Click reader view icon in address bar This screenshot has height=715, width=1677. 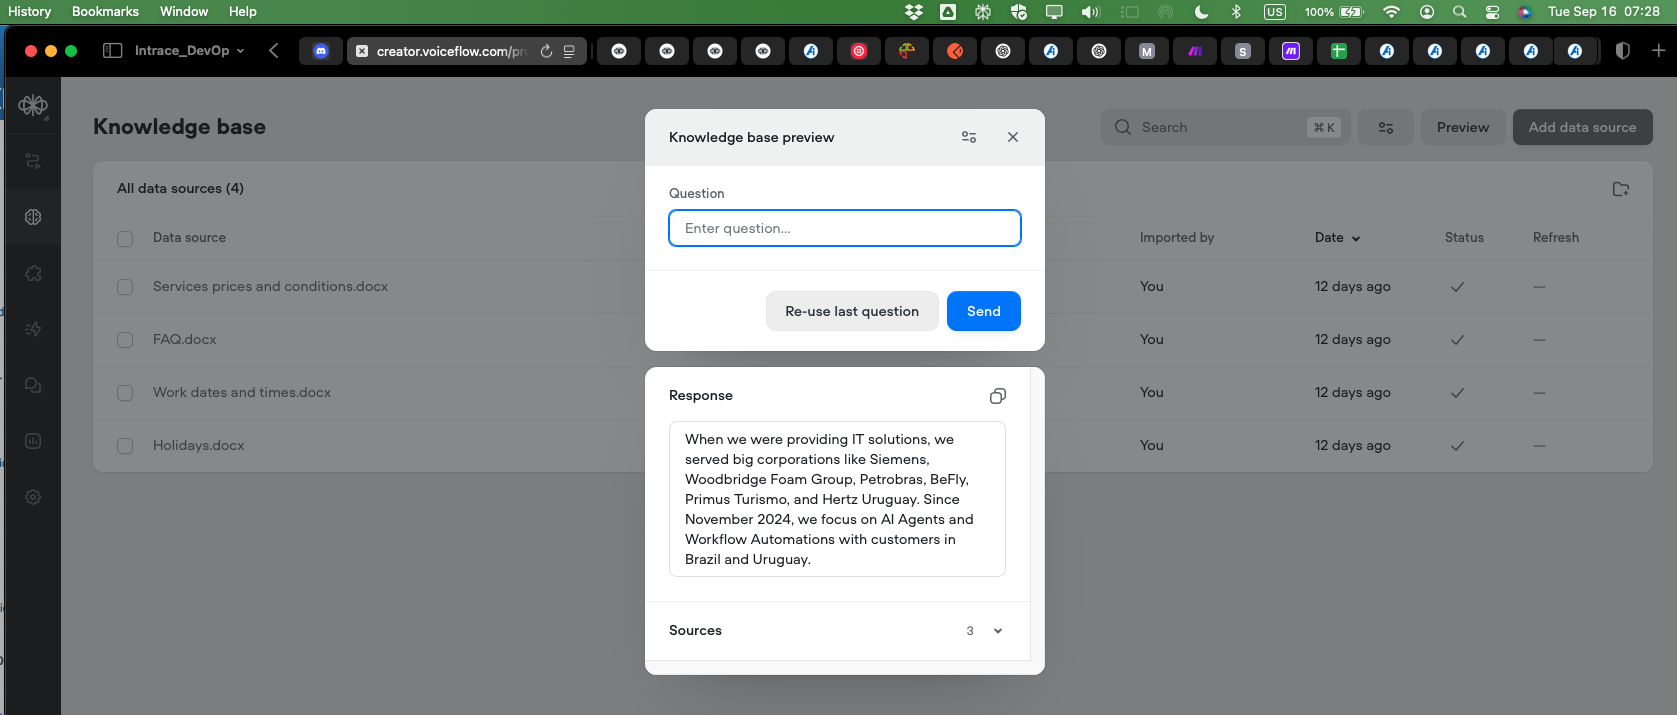point(569,51)
